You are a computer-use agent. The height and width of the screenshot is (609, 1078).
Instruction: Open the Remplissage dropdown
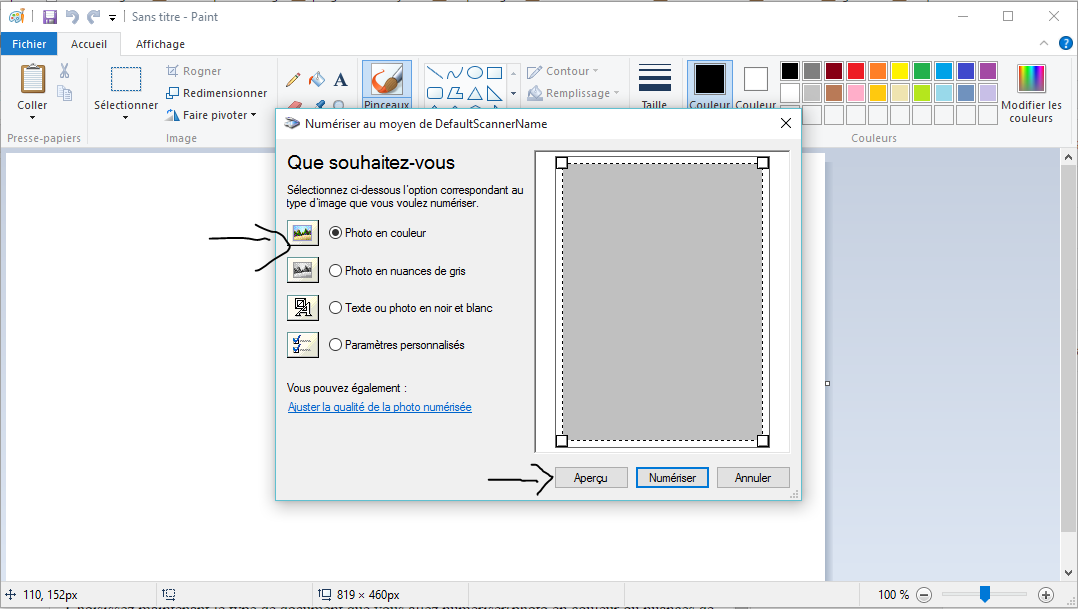tap(573, 93)
